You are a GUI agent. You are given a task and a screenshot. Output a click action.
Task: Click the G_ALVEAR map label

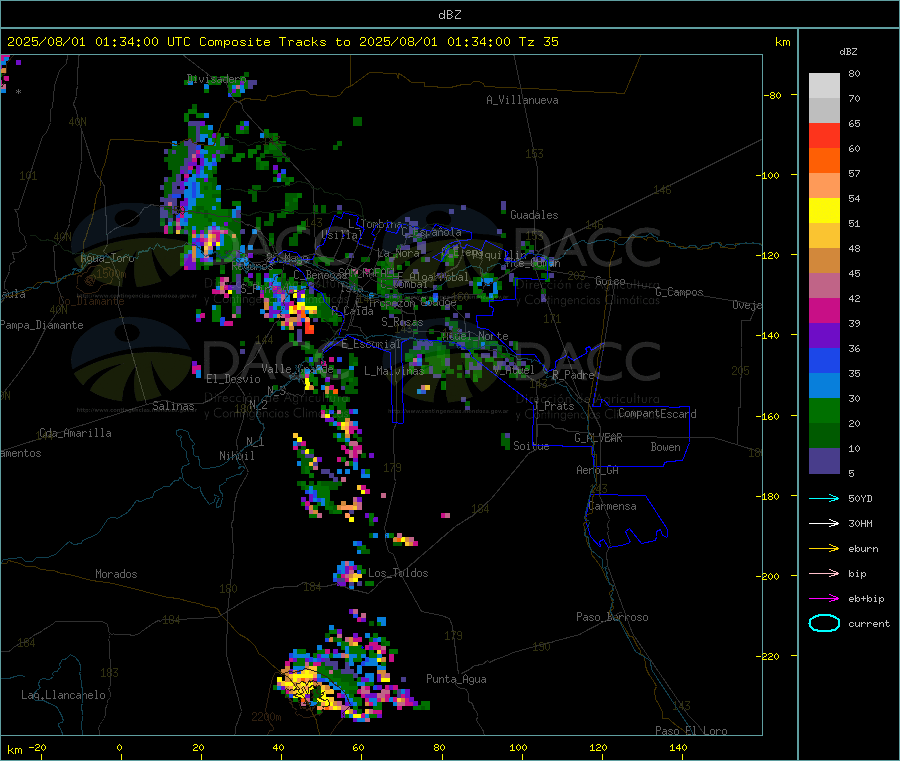click(598, 438)
